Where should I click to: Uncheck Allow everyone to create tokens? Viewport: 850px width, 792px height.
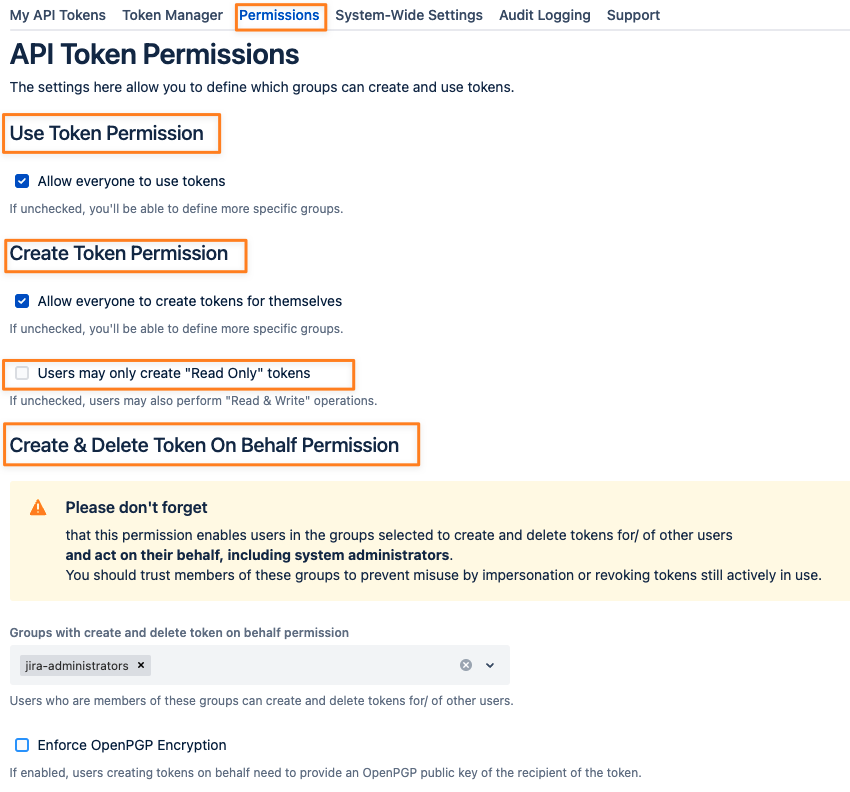(22, 301)
